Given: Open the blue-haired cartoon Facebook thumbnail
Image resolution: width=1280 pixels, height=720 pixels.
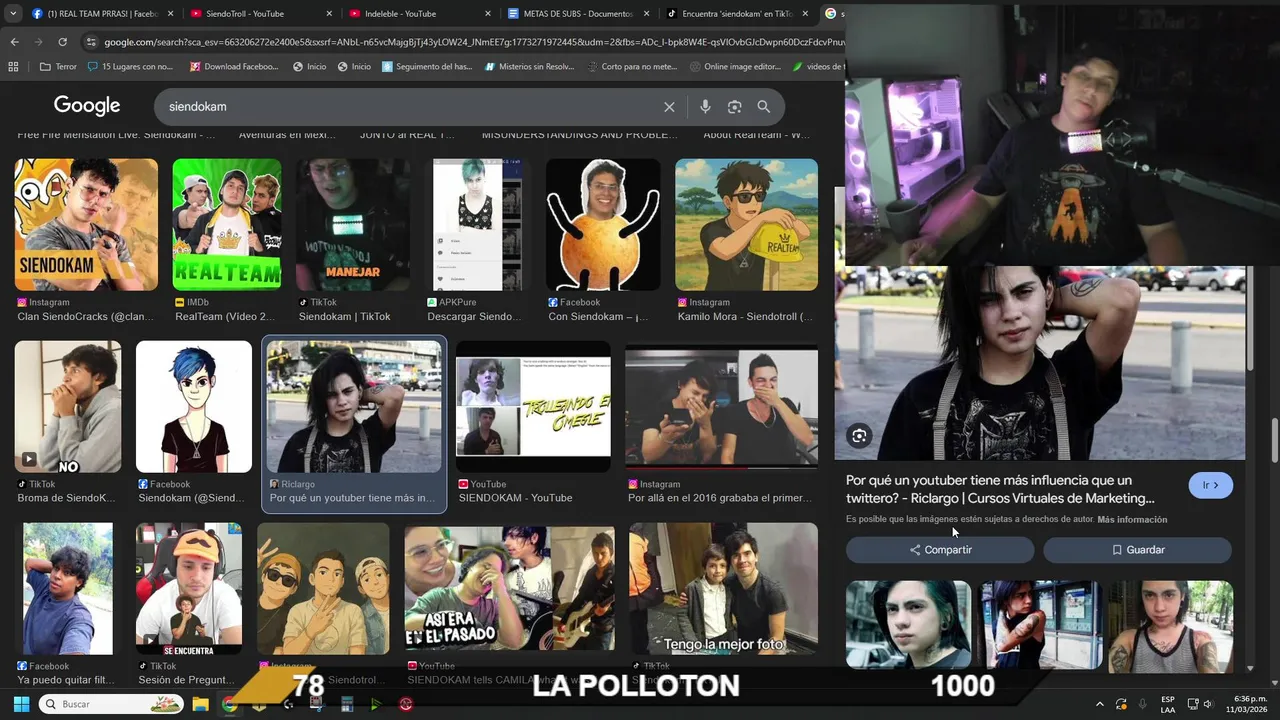Looking at the screenshot, I should (194, 407).
